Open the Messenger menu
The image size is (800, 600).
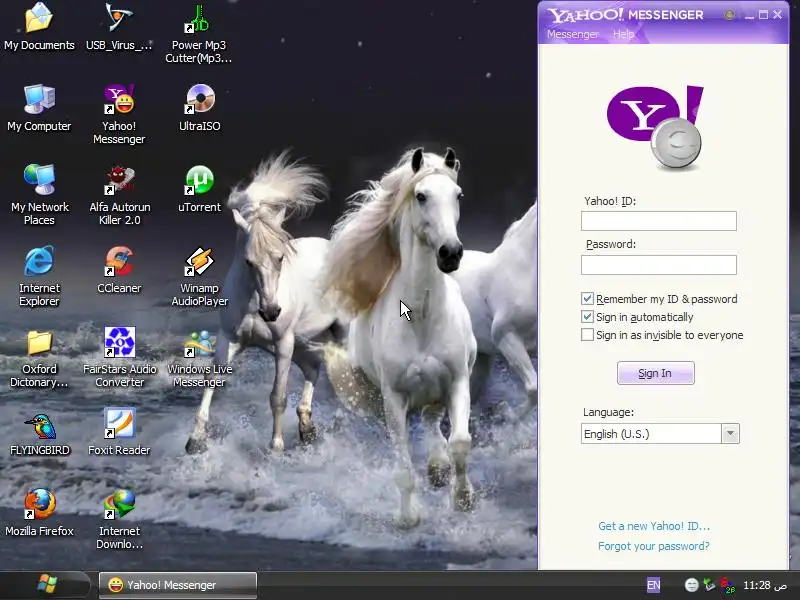573,34
